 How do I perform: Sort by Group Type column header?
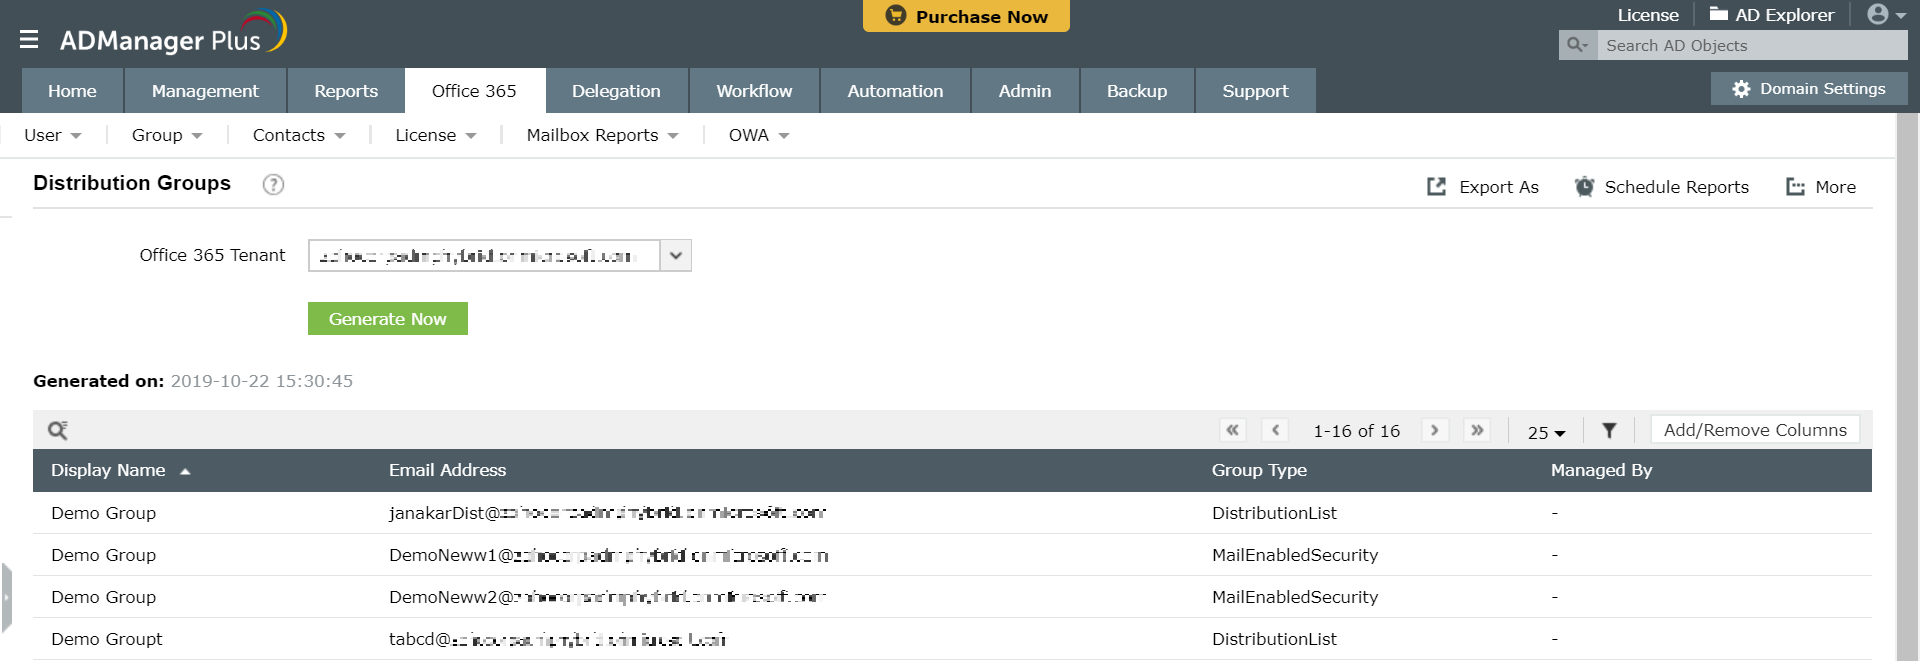1259,470
